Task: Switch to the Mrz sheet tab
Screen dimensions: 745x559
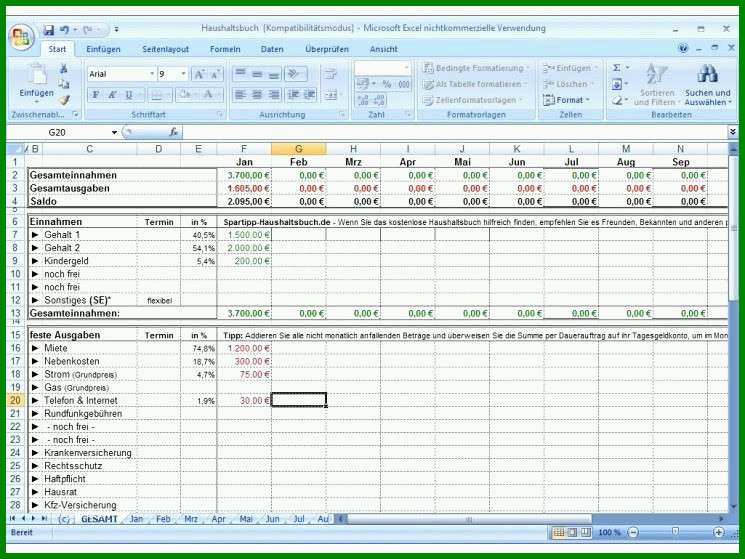Action: point(191,519)
